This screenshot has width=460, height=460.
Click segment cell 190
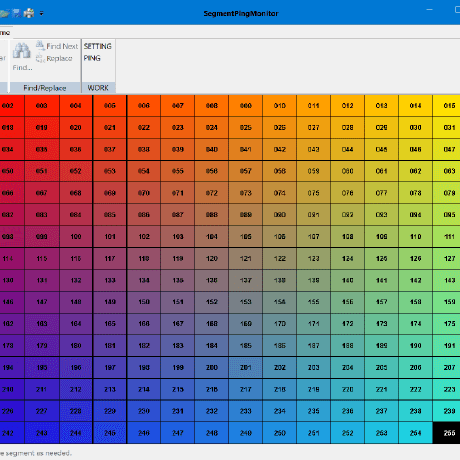pos(415,346)
